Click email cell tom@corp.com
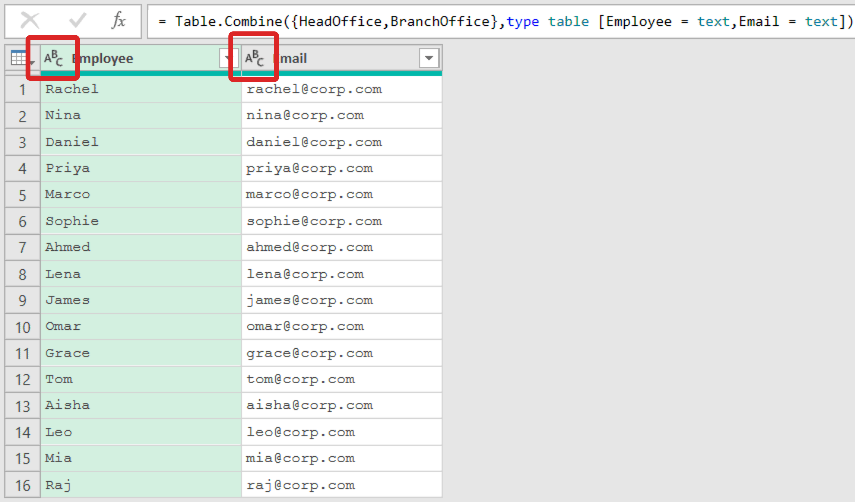 pos(341,379)
